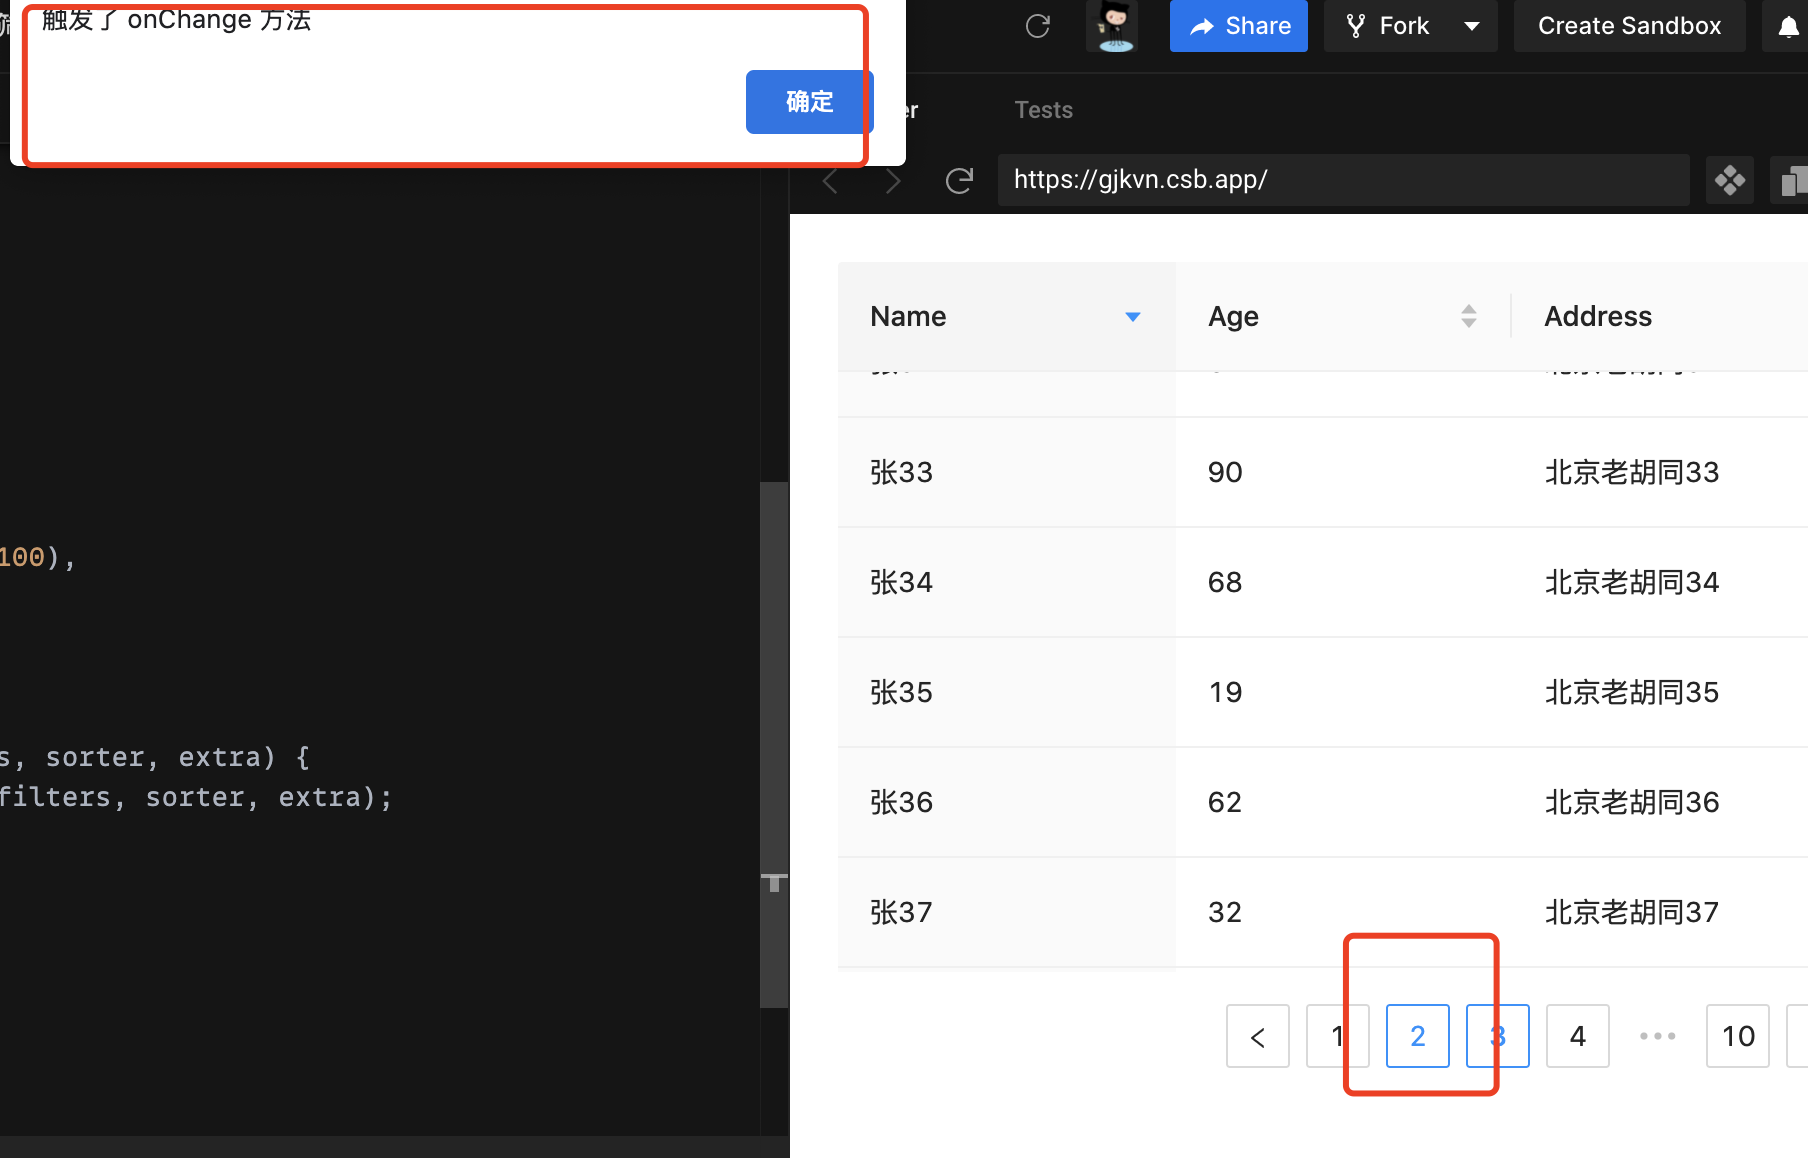Image resolution: width=1808 pixels, height=1158 pixels.
Task: Open the notification bell
Action: 1788,26
